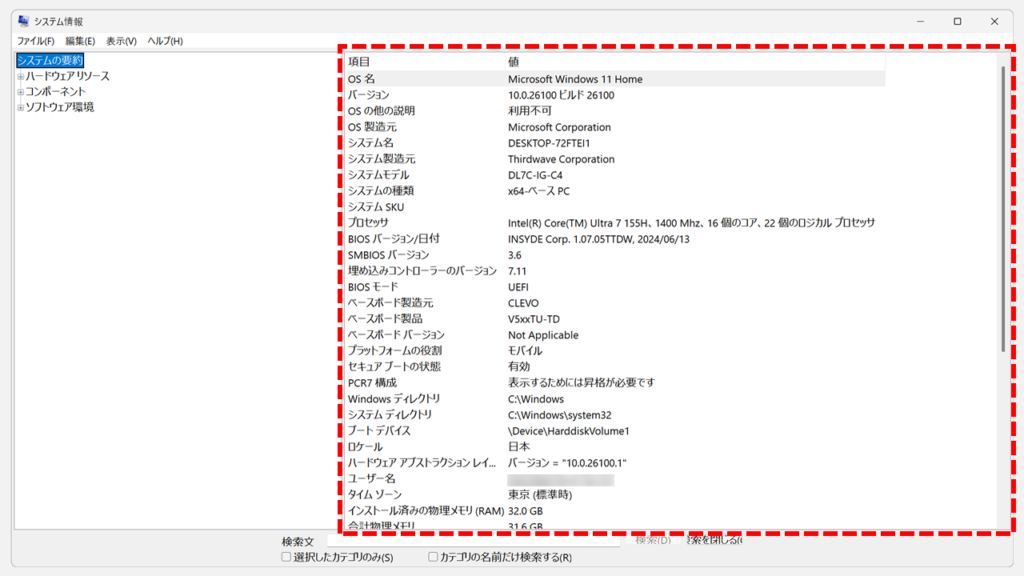Image resolution: width=1024 pixels, height=576 pixels.
Task: Select the Windows ディレクトリ row
Action: point(615,399)
